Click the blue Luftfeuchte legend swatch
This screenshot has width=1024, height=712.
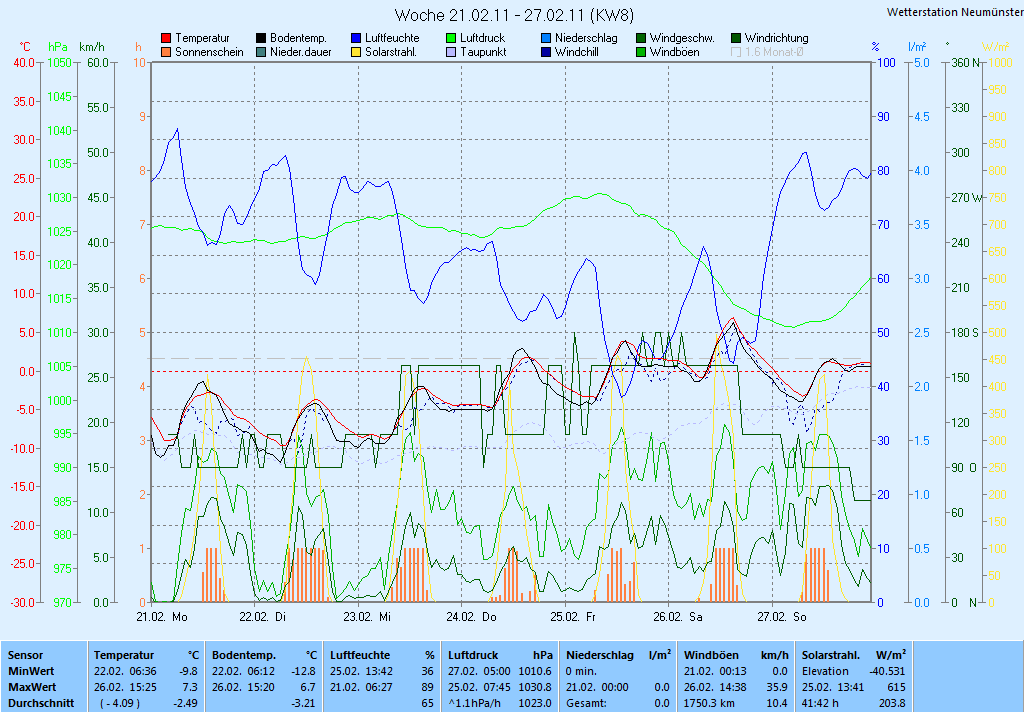[356, 38]
